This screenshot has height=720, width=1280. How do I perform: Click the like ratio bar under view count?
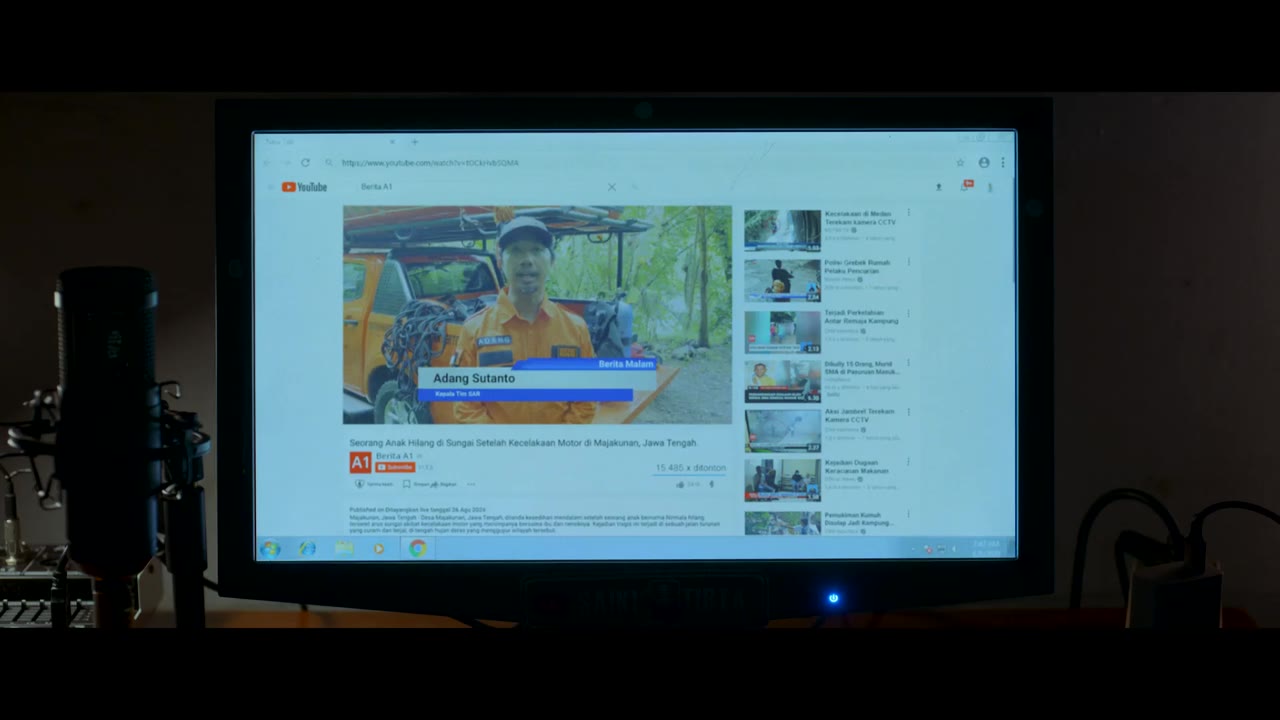click(x=689, y=475)
